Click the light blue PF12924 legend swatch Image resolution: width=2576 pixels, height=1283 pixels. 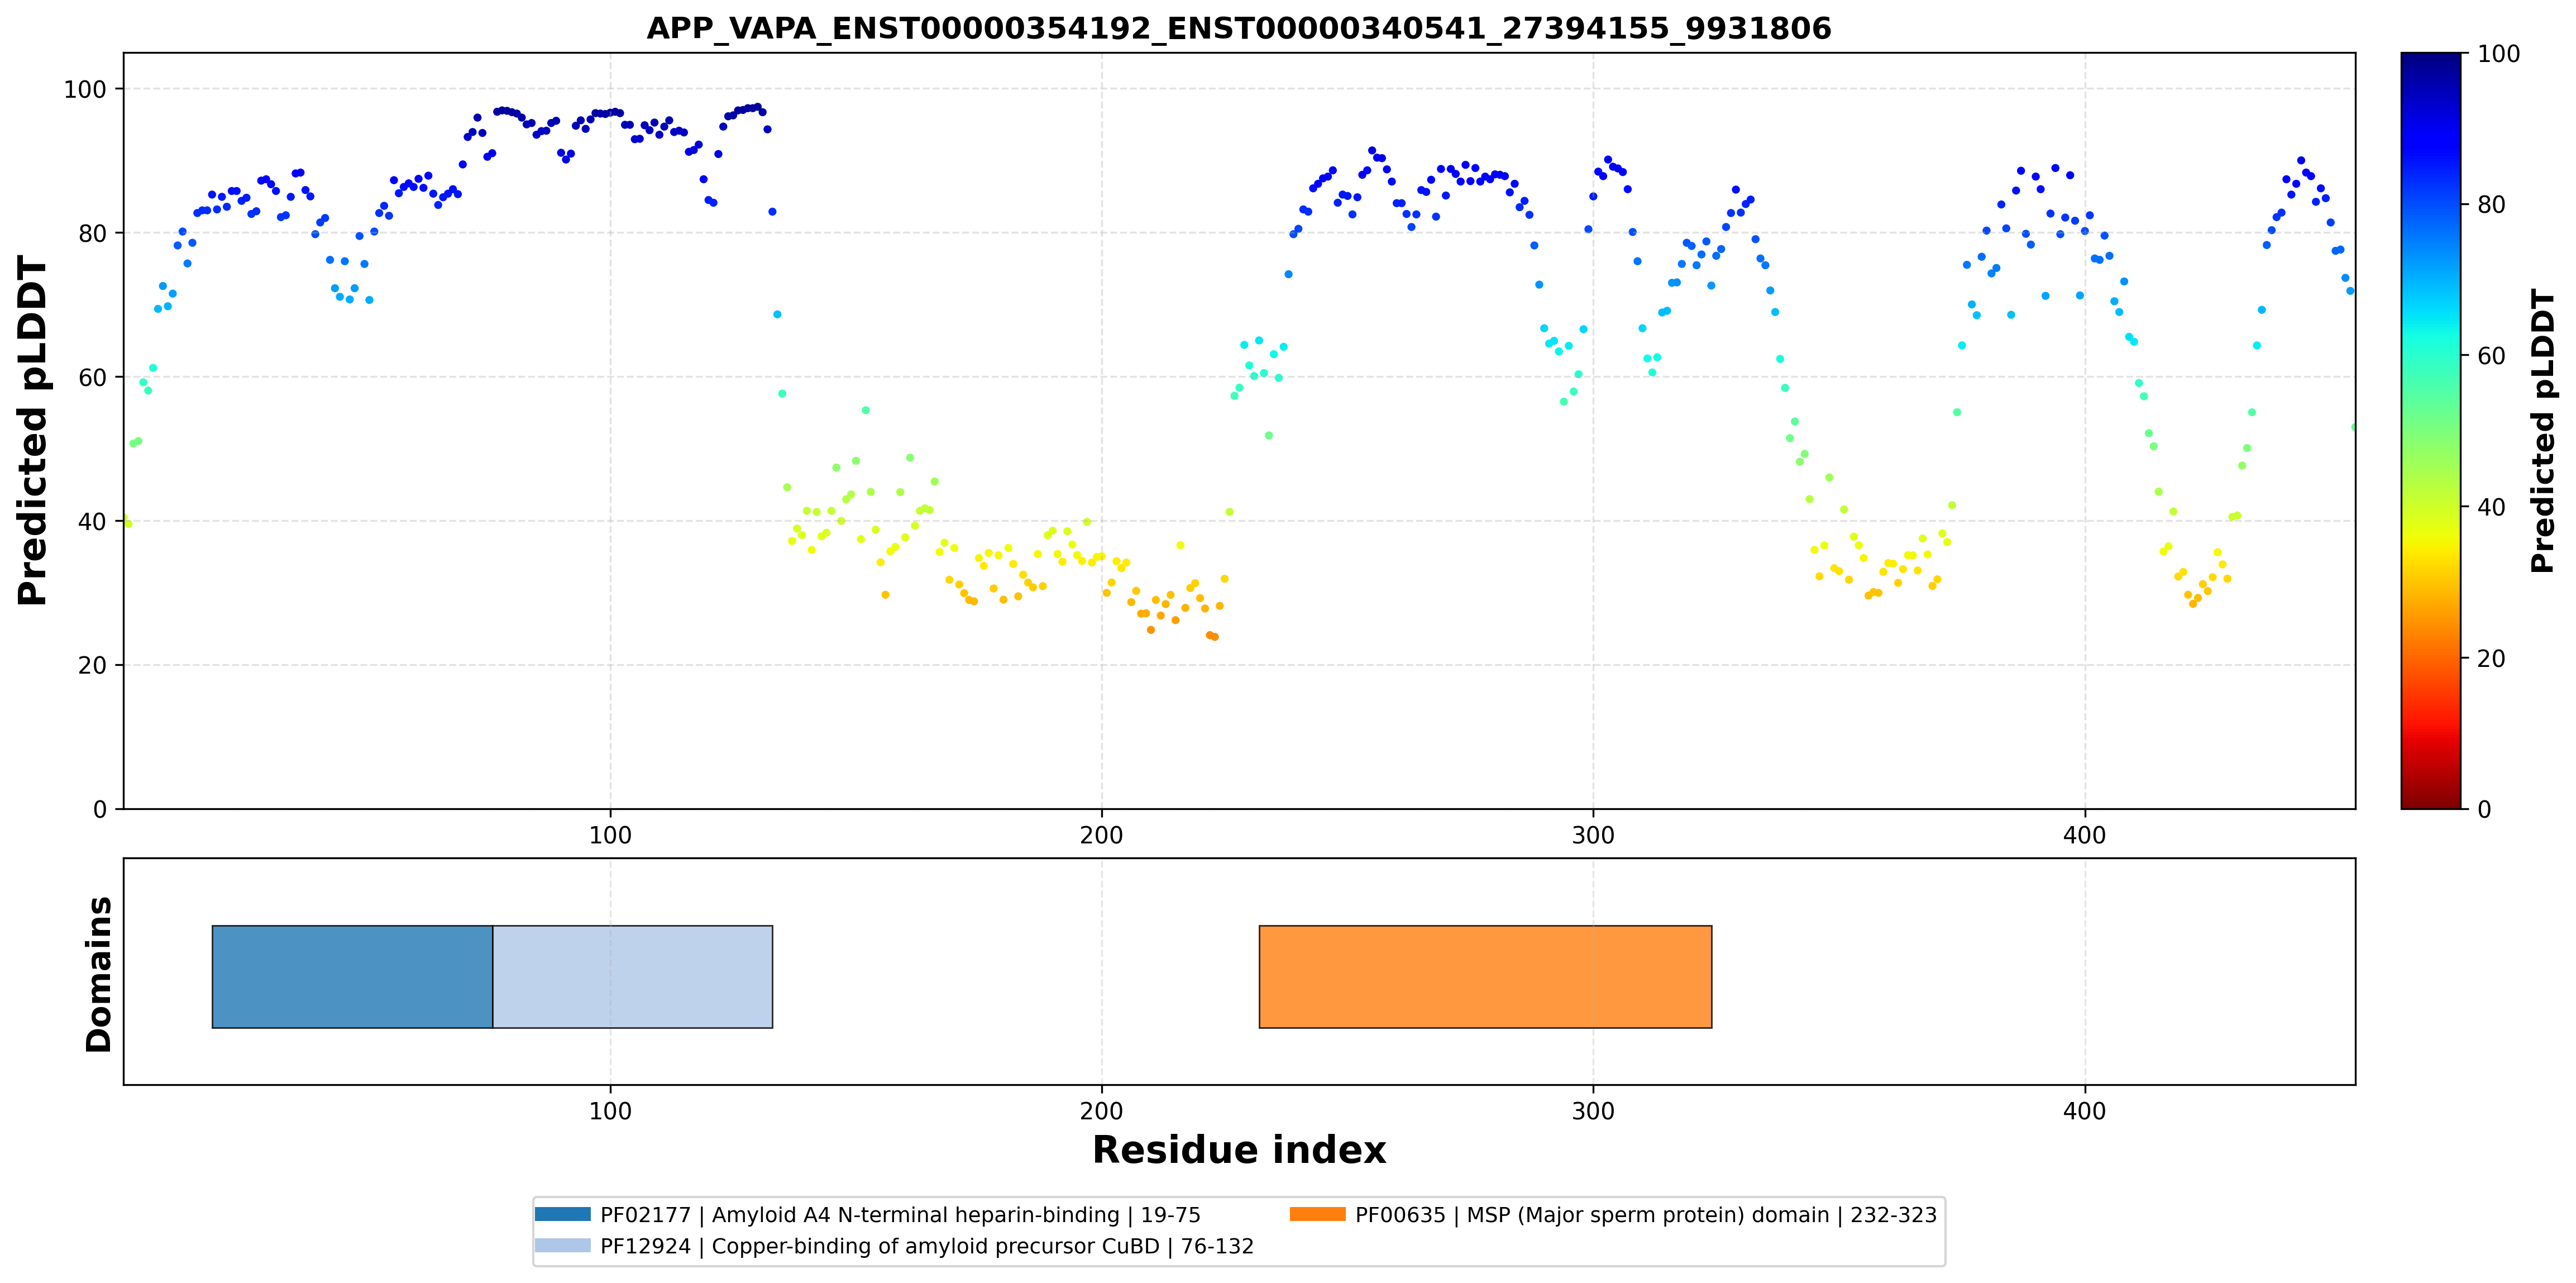tap(563, 1245)
